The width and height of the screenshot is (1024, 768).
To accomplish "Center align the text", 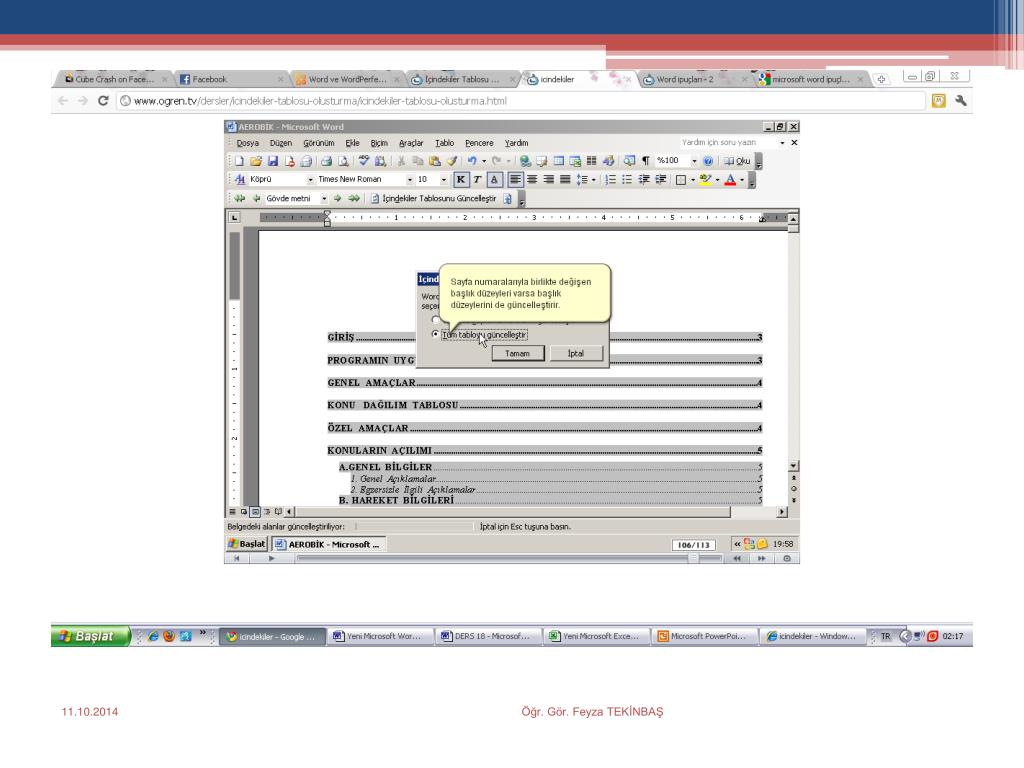I will coord(532,179).
